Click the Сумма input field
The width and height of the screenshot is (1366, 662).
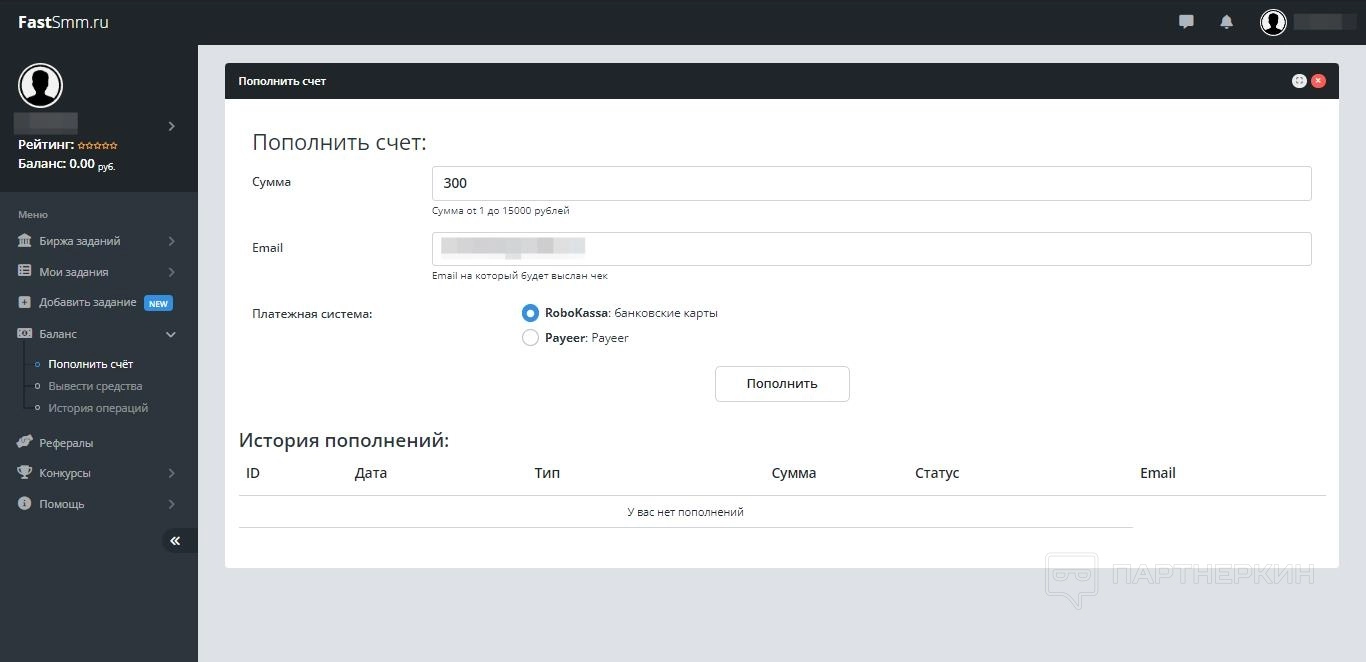tap(871, 183)
